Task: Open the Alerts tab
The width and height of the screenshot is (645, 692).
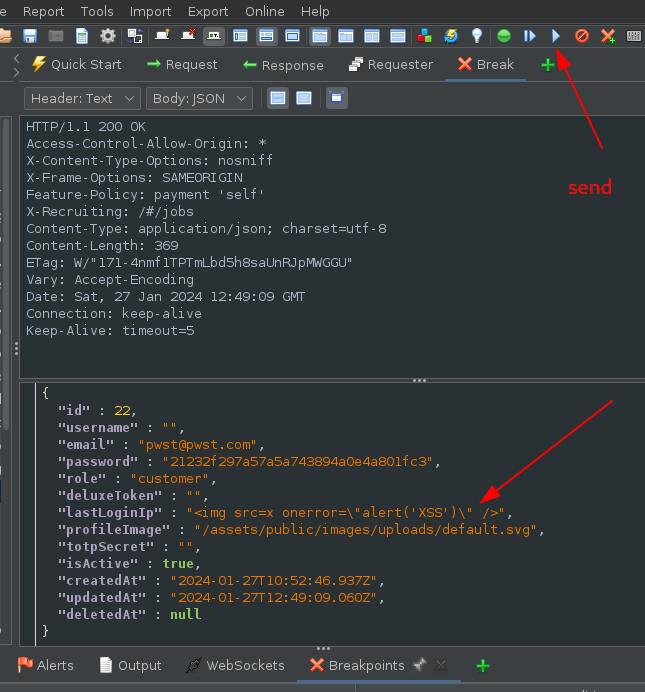Action: pyautogui.click(x=45, y=665)
